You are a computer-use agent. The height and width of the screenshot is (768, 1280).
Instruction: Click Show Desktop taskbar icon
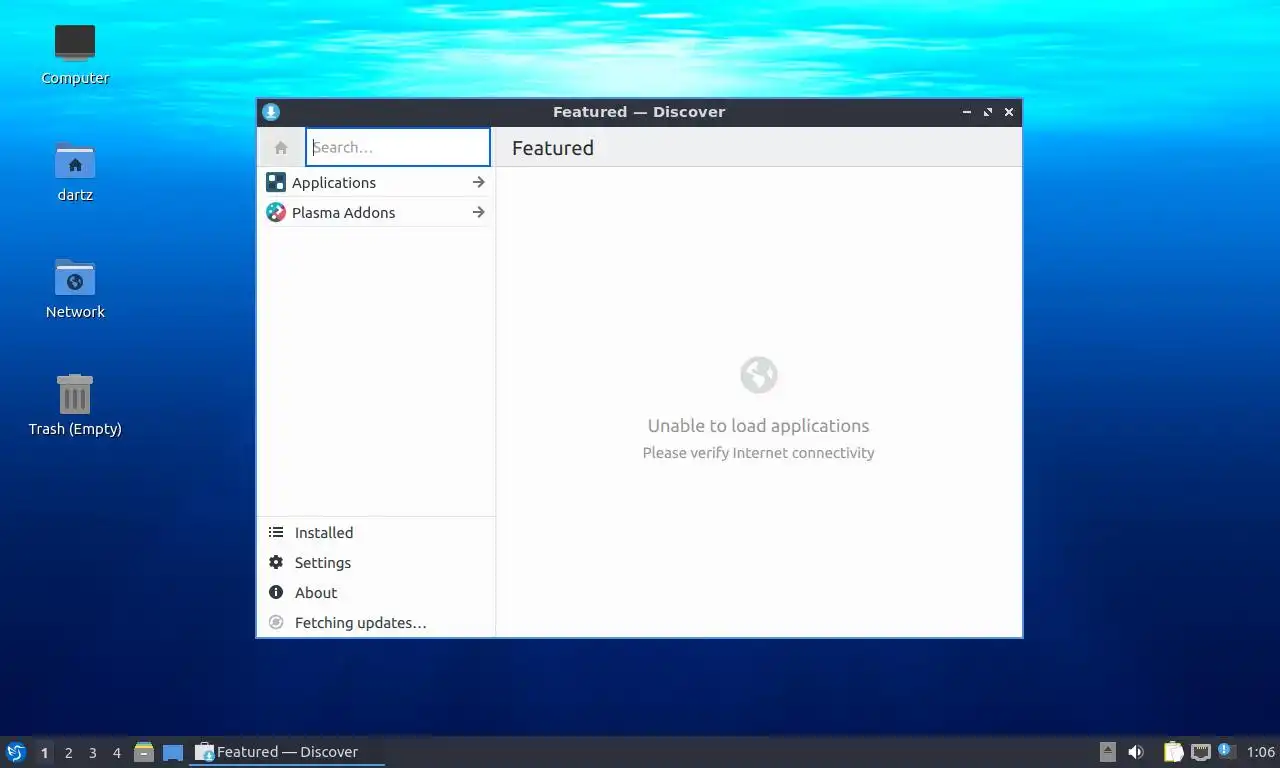pos(173,752)
